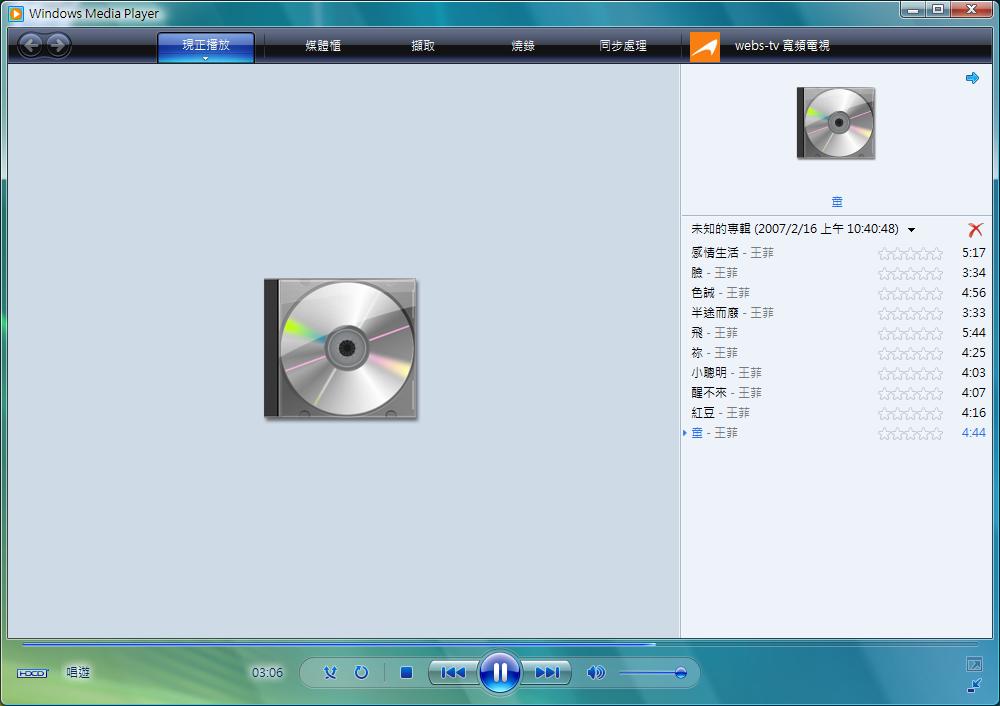
Task: Toggle repeat playback
Action: point(362,672)
